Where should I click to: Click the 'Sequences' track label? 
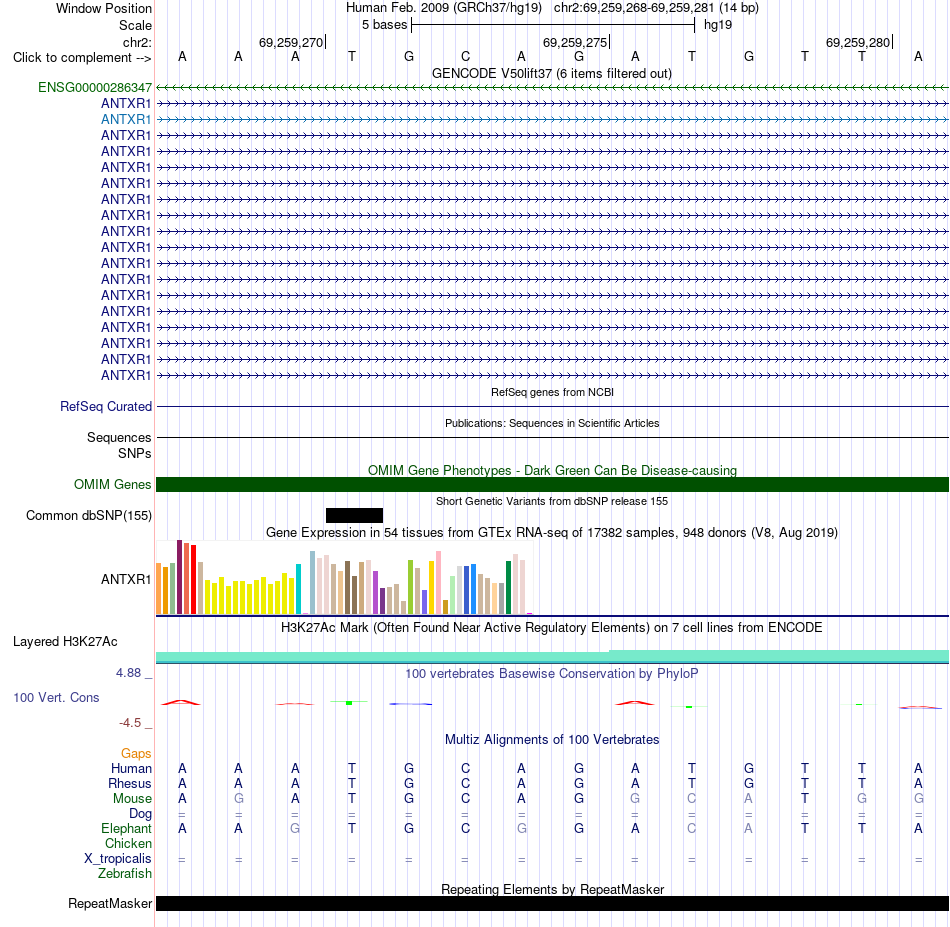[x=119, y=437]
